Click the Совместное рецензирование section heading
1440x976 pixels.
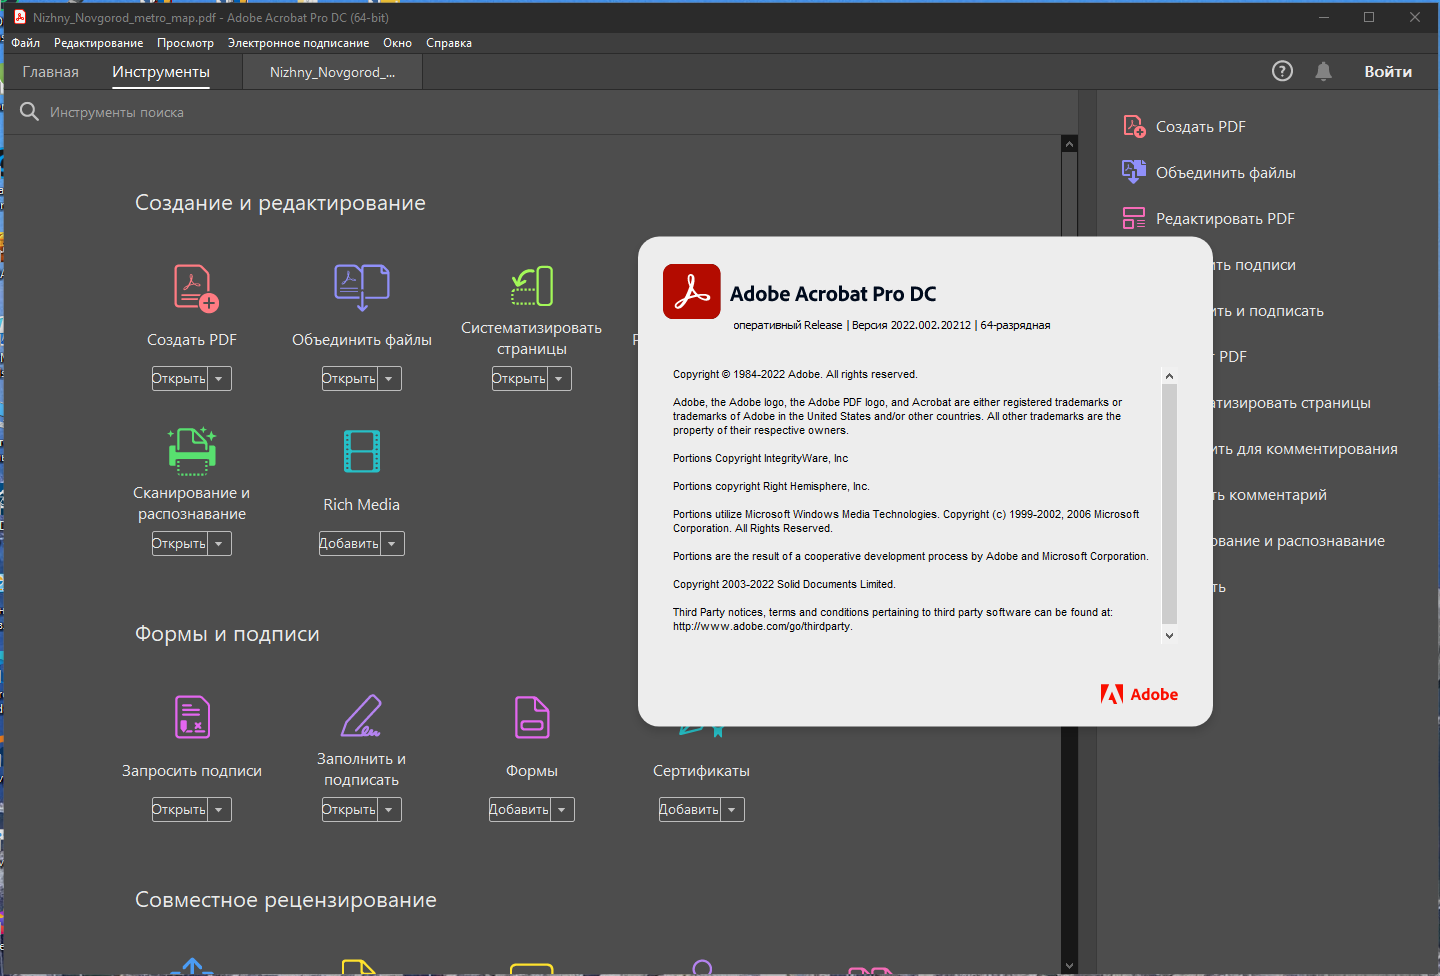tap(286, 900)
